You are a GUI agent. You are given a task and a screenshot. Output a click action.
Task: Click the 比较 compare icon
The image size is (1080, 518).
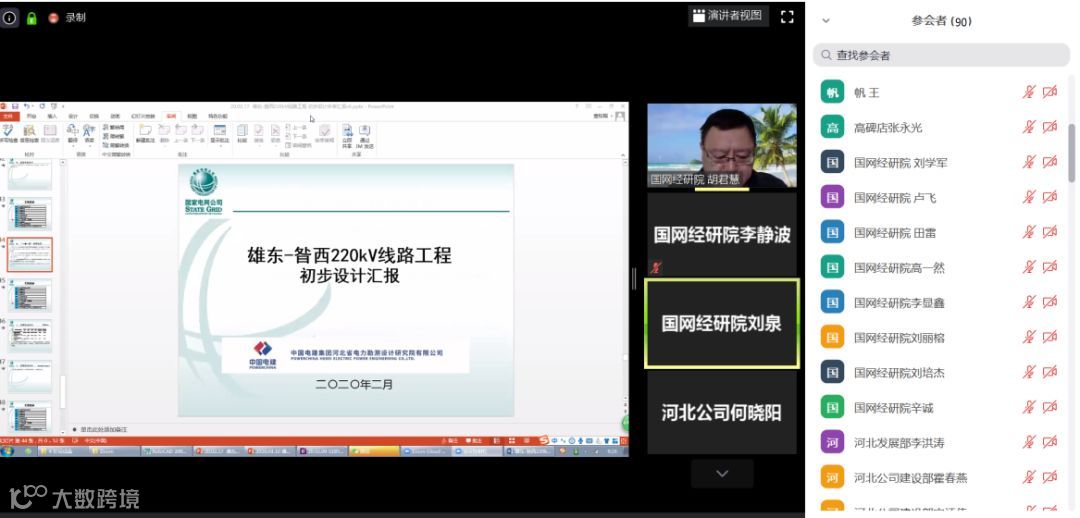point(242,134)
